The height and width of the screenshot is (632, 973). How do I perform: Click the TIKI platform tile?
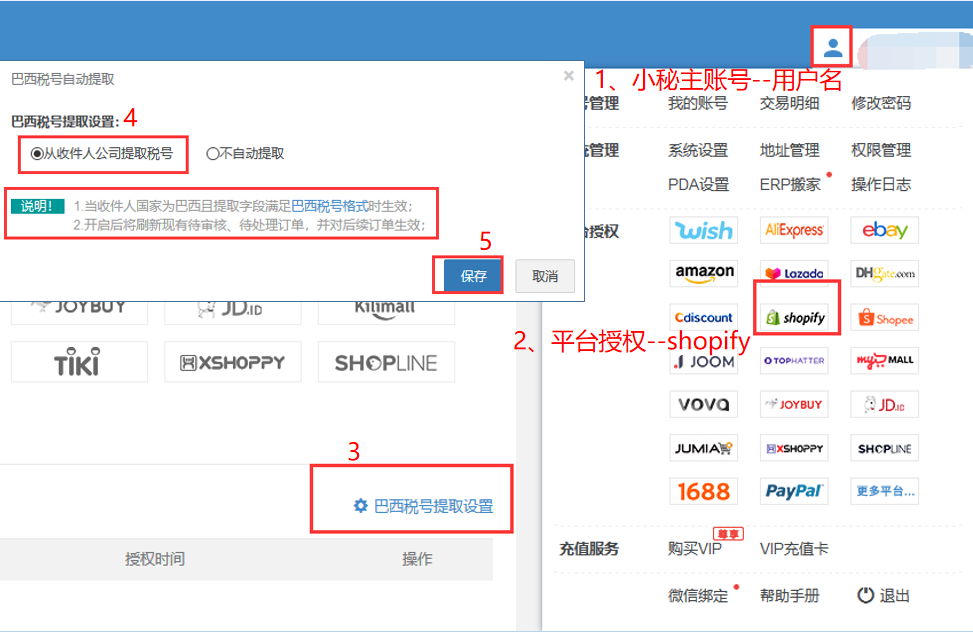coord(79,362)
